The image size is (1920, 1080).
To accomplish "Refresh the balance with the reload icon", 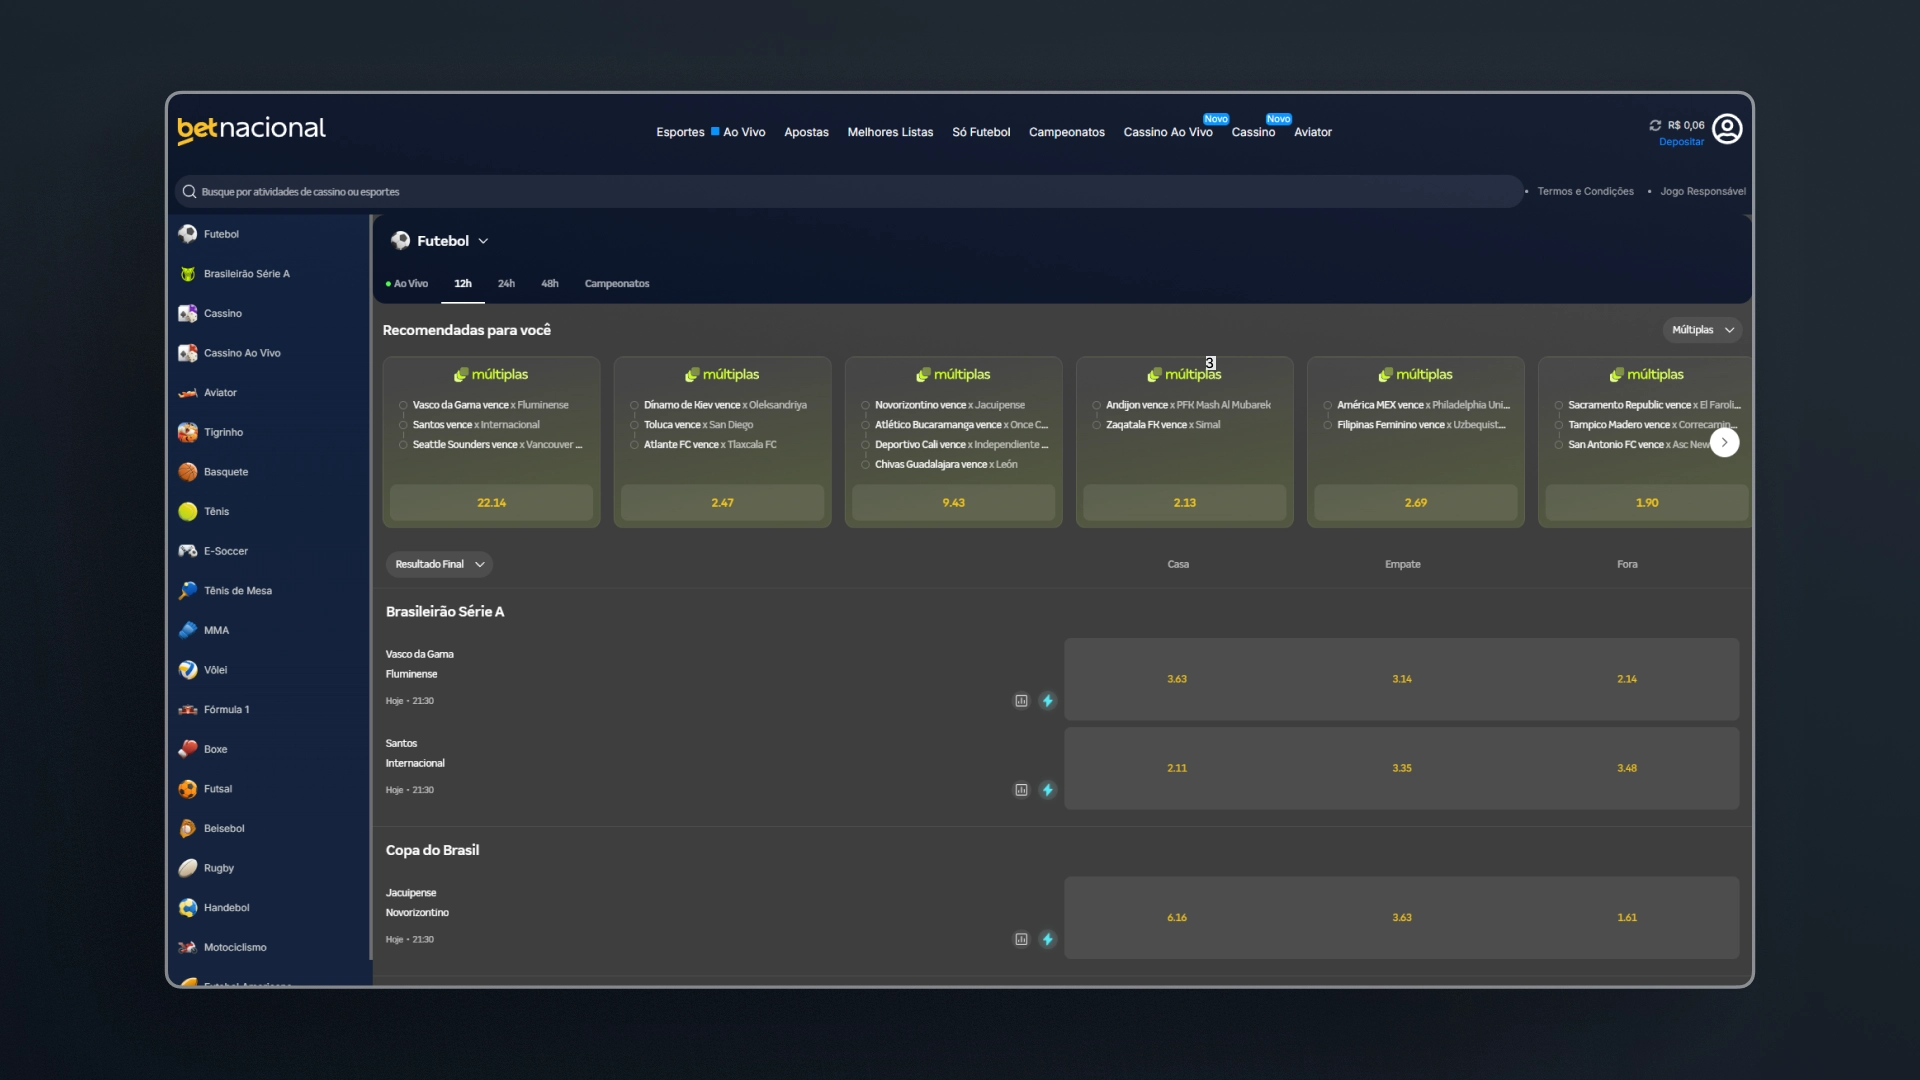I will (x=1655, y=125).
